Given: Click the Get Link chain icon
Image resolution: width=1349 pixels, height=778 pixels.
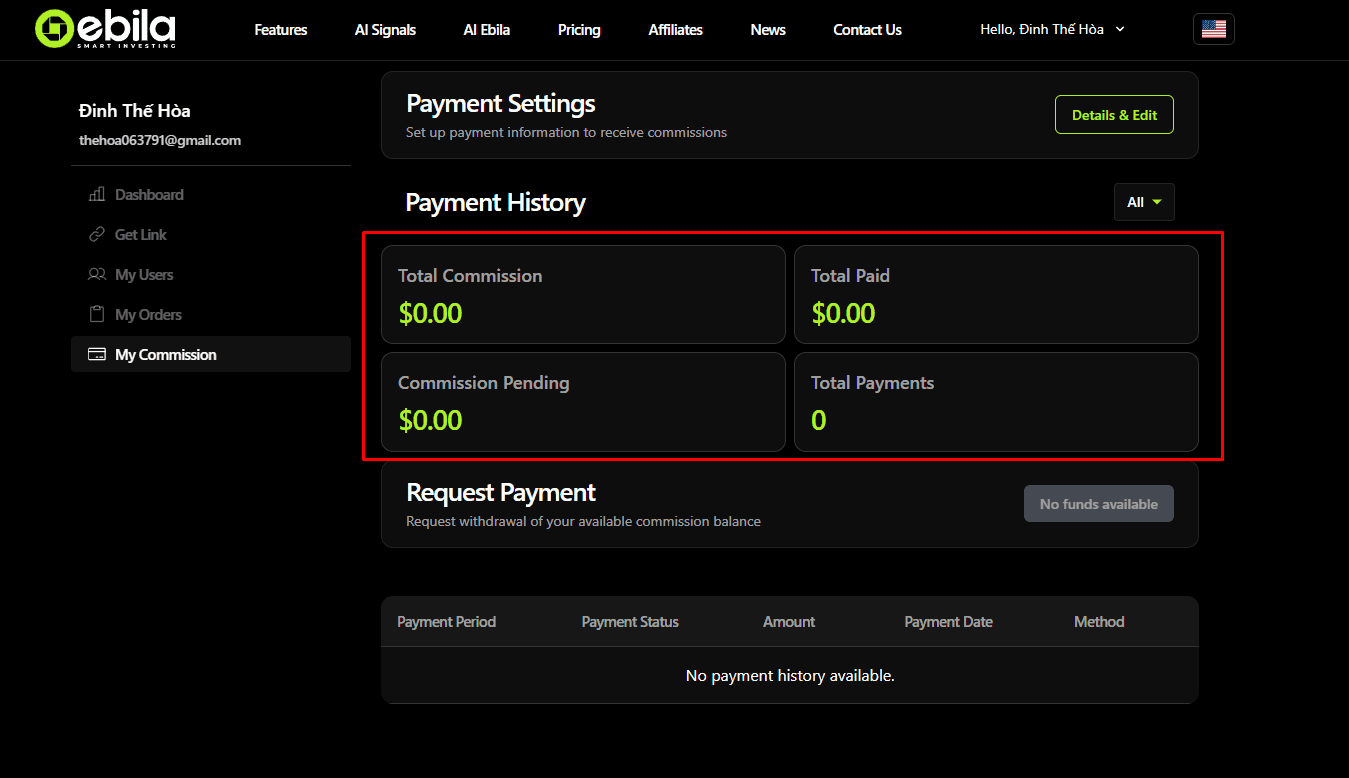Looking at the screenshot, I should [x=97, y=235].
